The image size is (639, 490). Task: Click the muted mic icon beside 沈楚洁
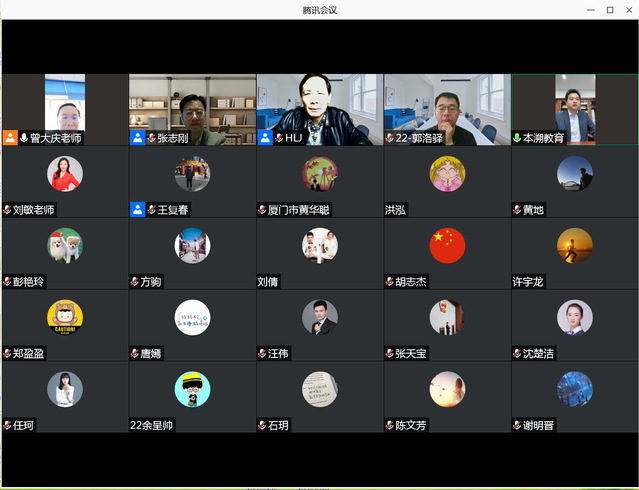(517, 354)
